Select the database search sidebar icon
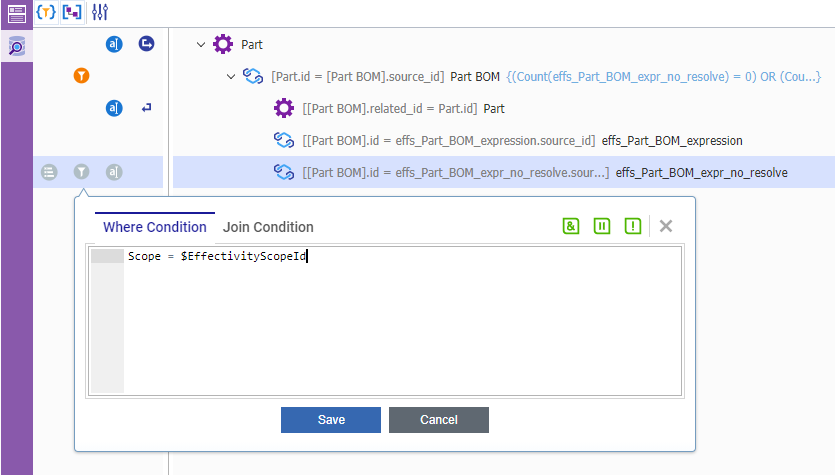 17,46
